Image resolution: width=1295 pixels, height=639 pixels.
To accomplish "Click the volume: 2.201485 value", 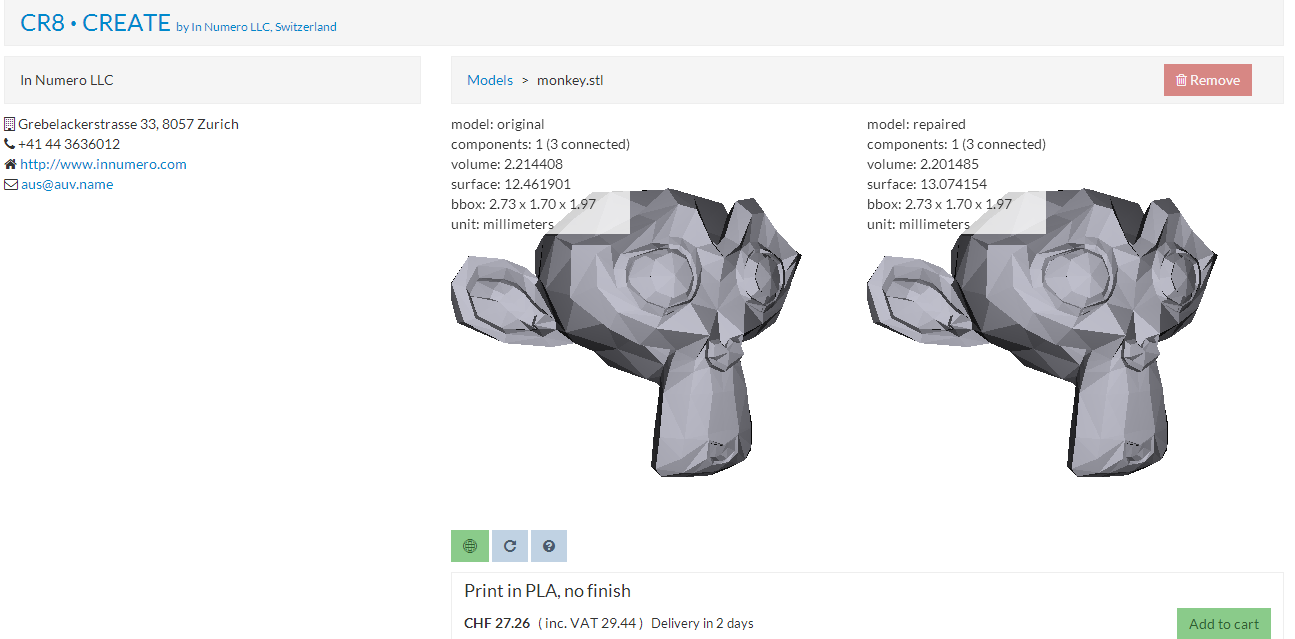I will pyautogui.click(x=922, y=164).
